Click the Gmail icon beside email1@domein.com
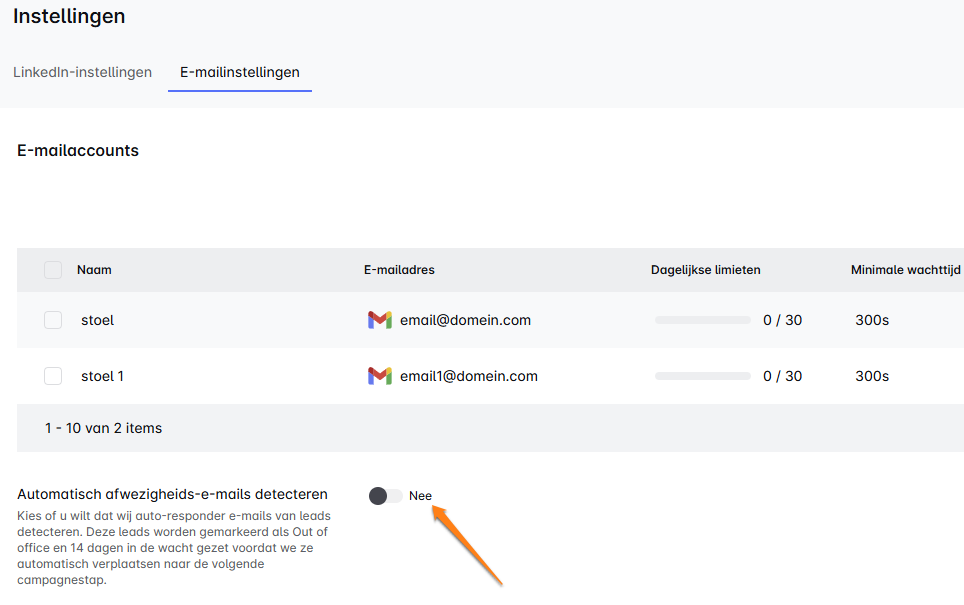The height and width of the screenshot is (605, 964). tap(379, 376)
